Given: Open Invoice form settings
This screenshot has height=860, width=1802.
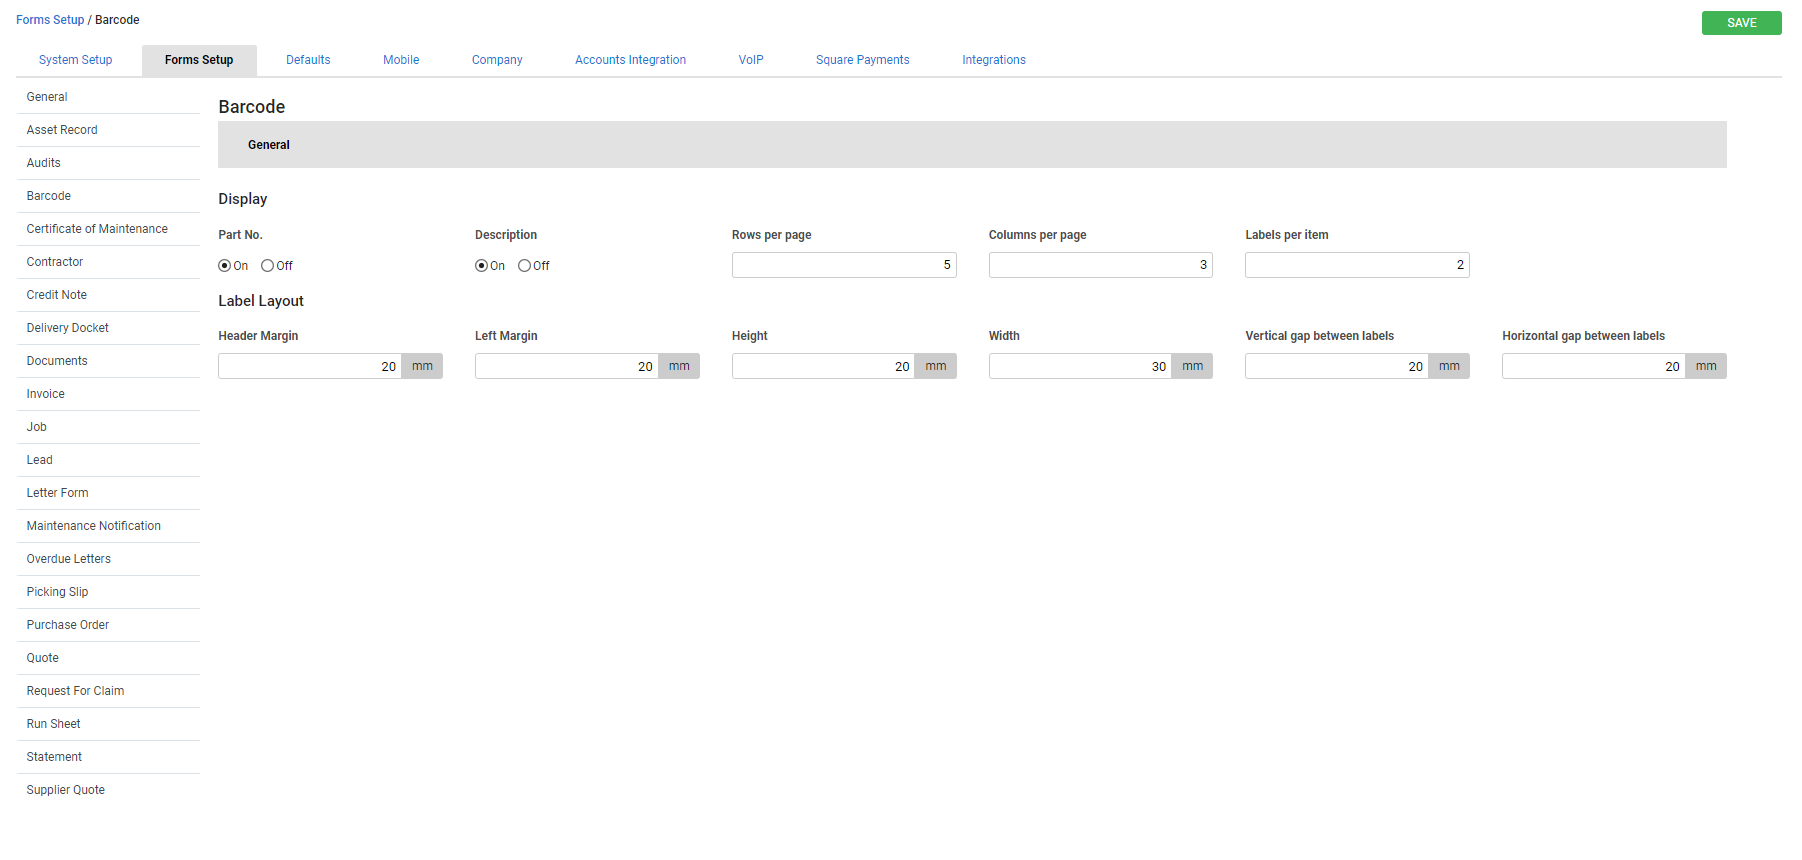Looking at the screenshot, I should coord(108,394).
